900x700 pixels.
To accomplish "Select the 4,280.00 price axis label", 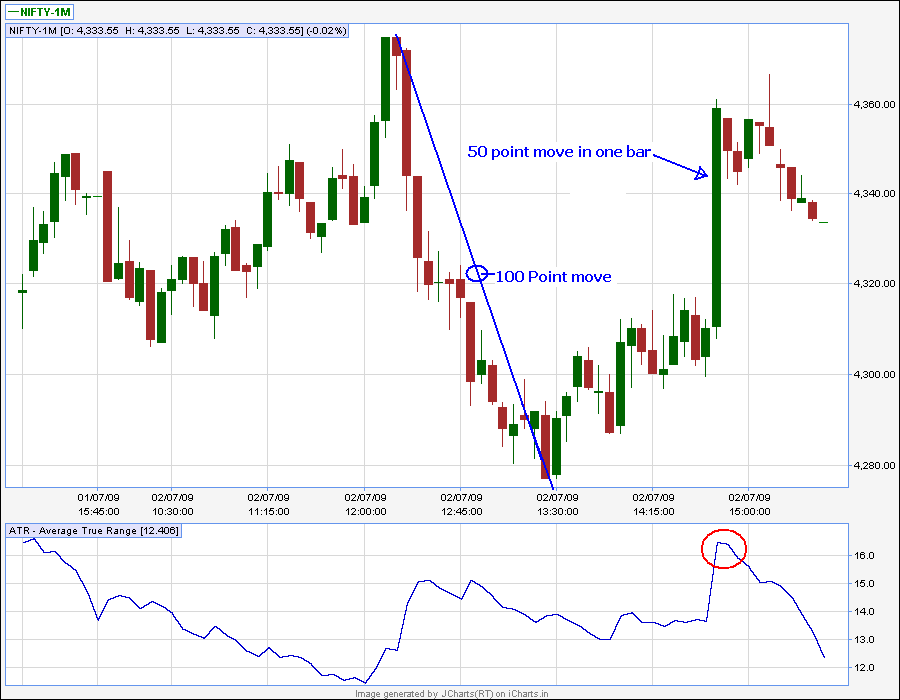I will [874, 465].
